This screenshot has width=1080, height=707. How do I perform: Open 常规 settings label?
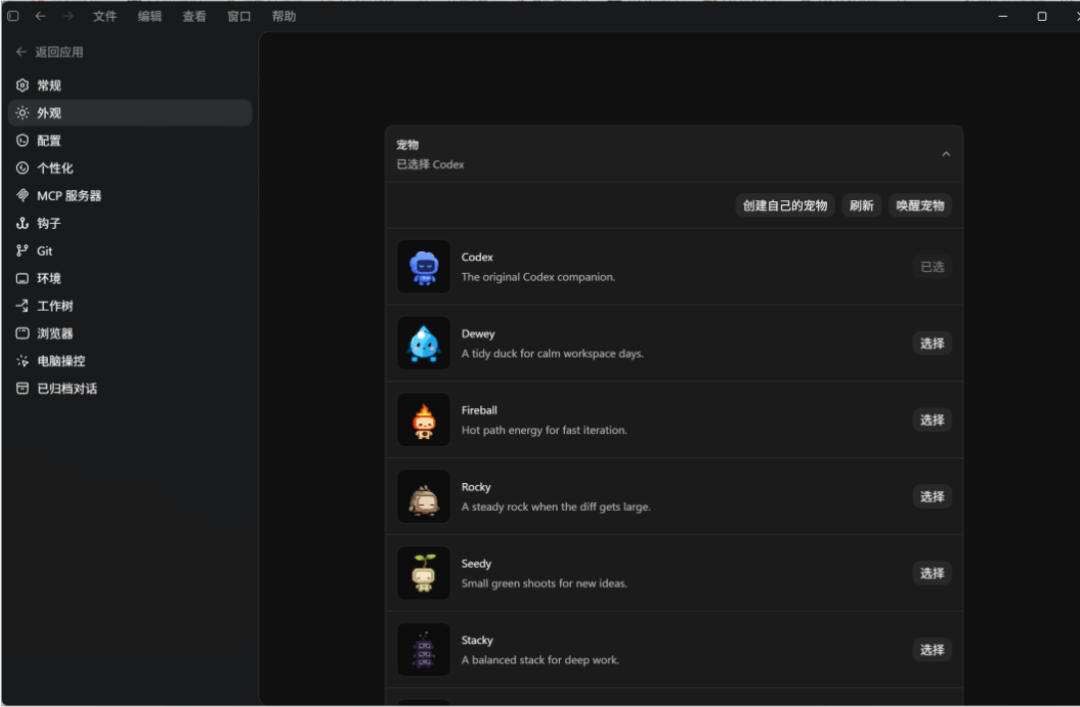[x=49, y=85]
